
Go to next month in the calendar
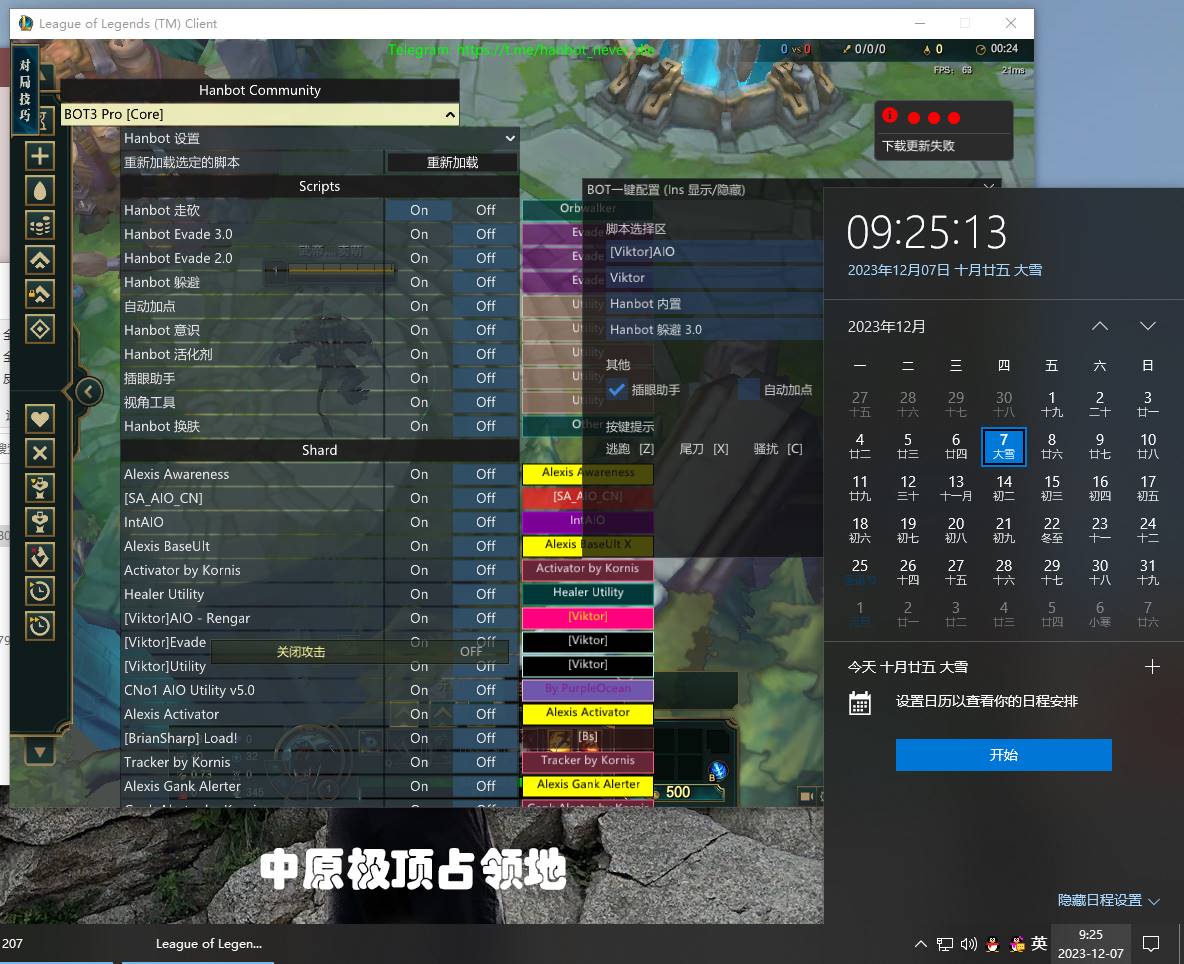pos(1147,327)
